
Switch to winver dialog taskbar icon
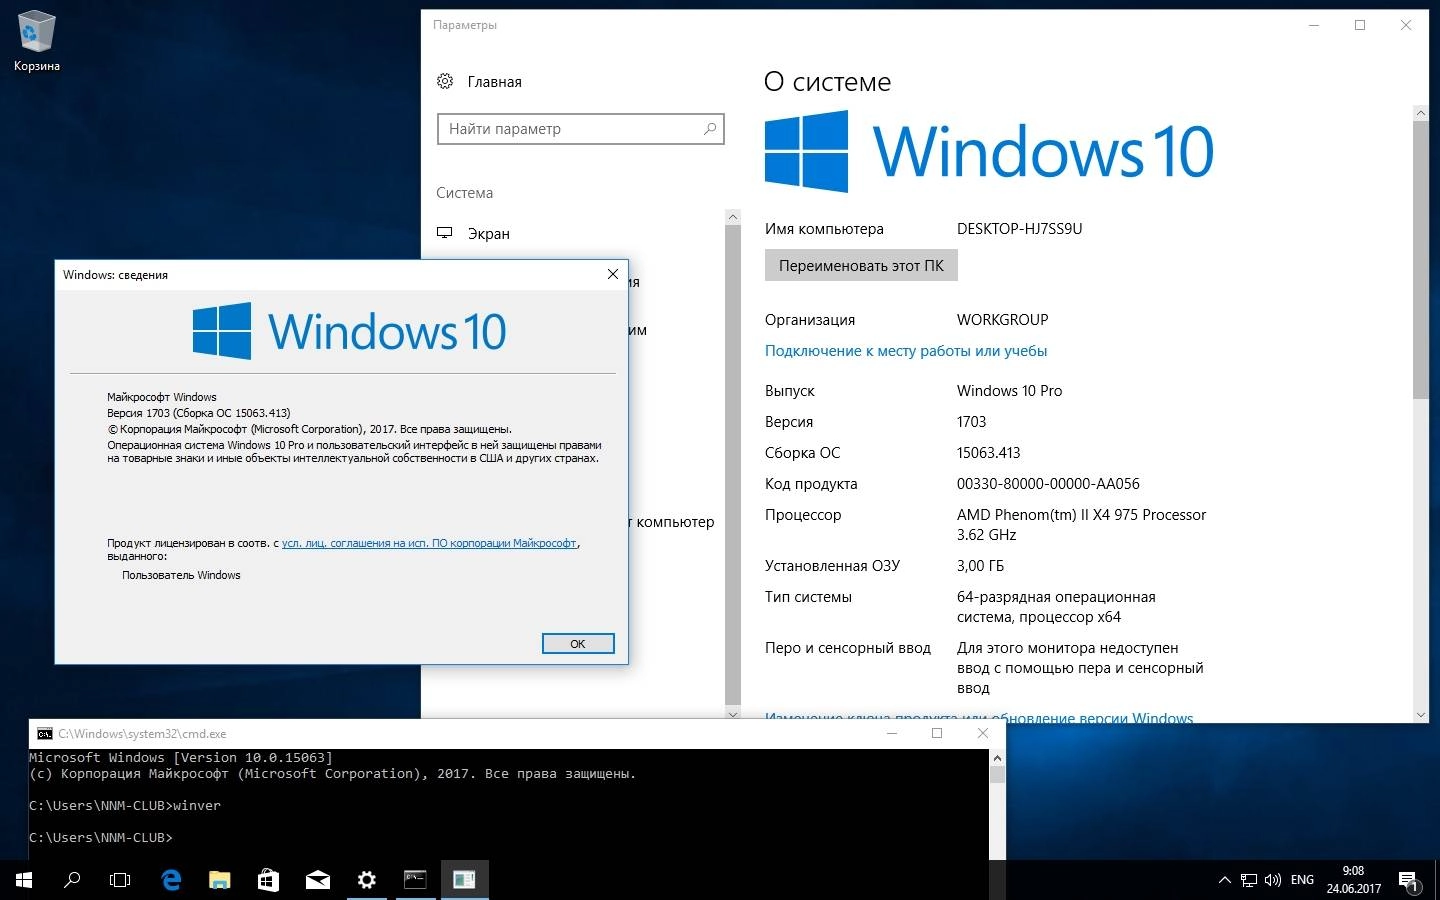tap(464, 880)
